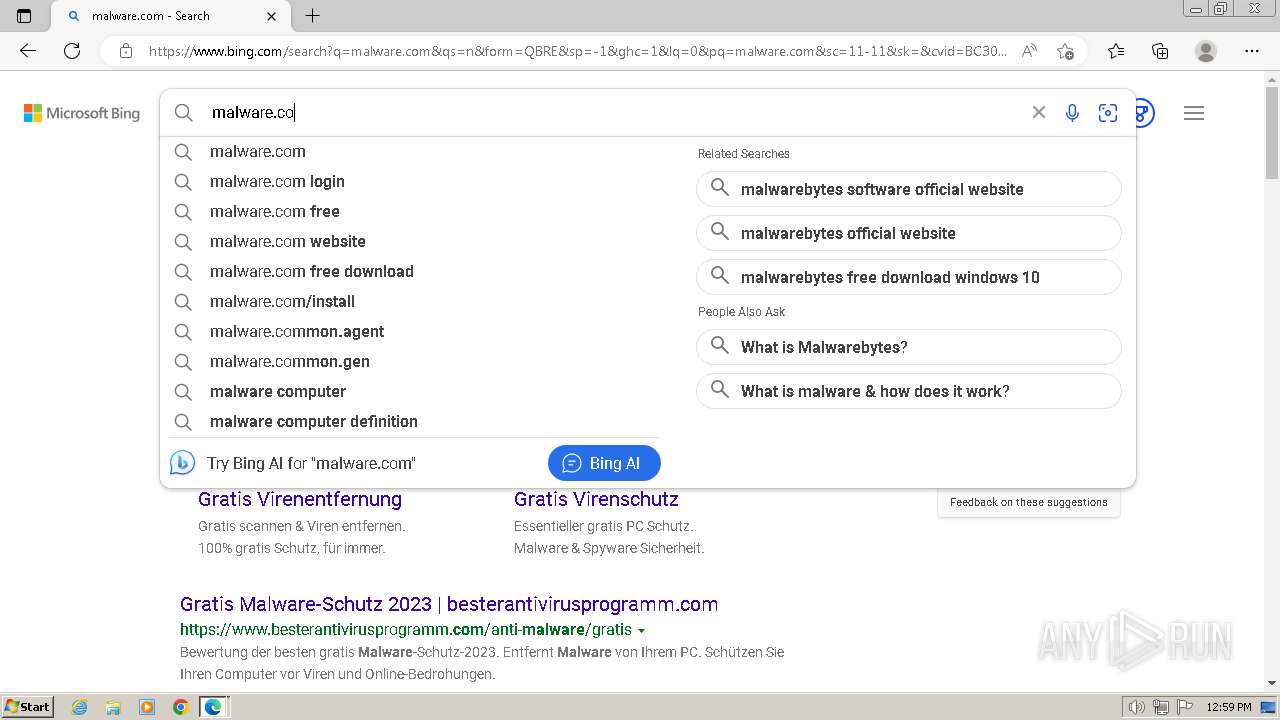Click the Microsoft Bing logo
1280x720 pixels.
click(x=82, y=113)
